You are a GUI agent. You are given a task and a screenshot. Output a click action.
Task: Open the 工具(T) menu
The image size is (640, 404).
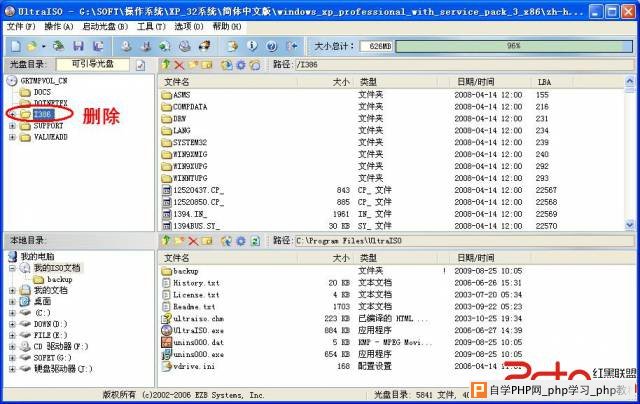(151, 27)
